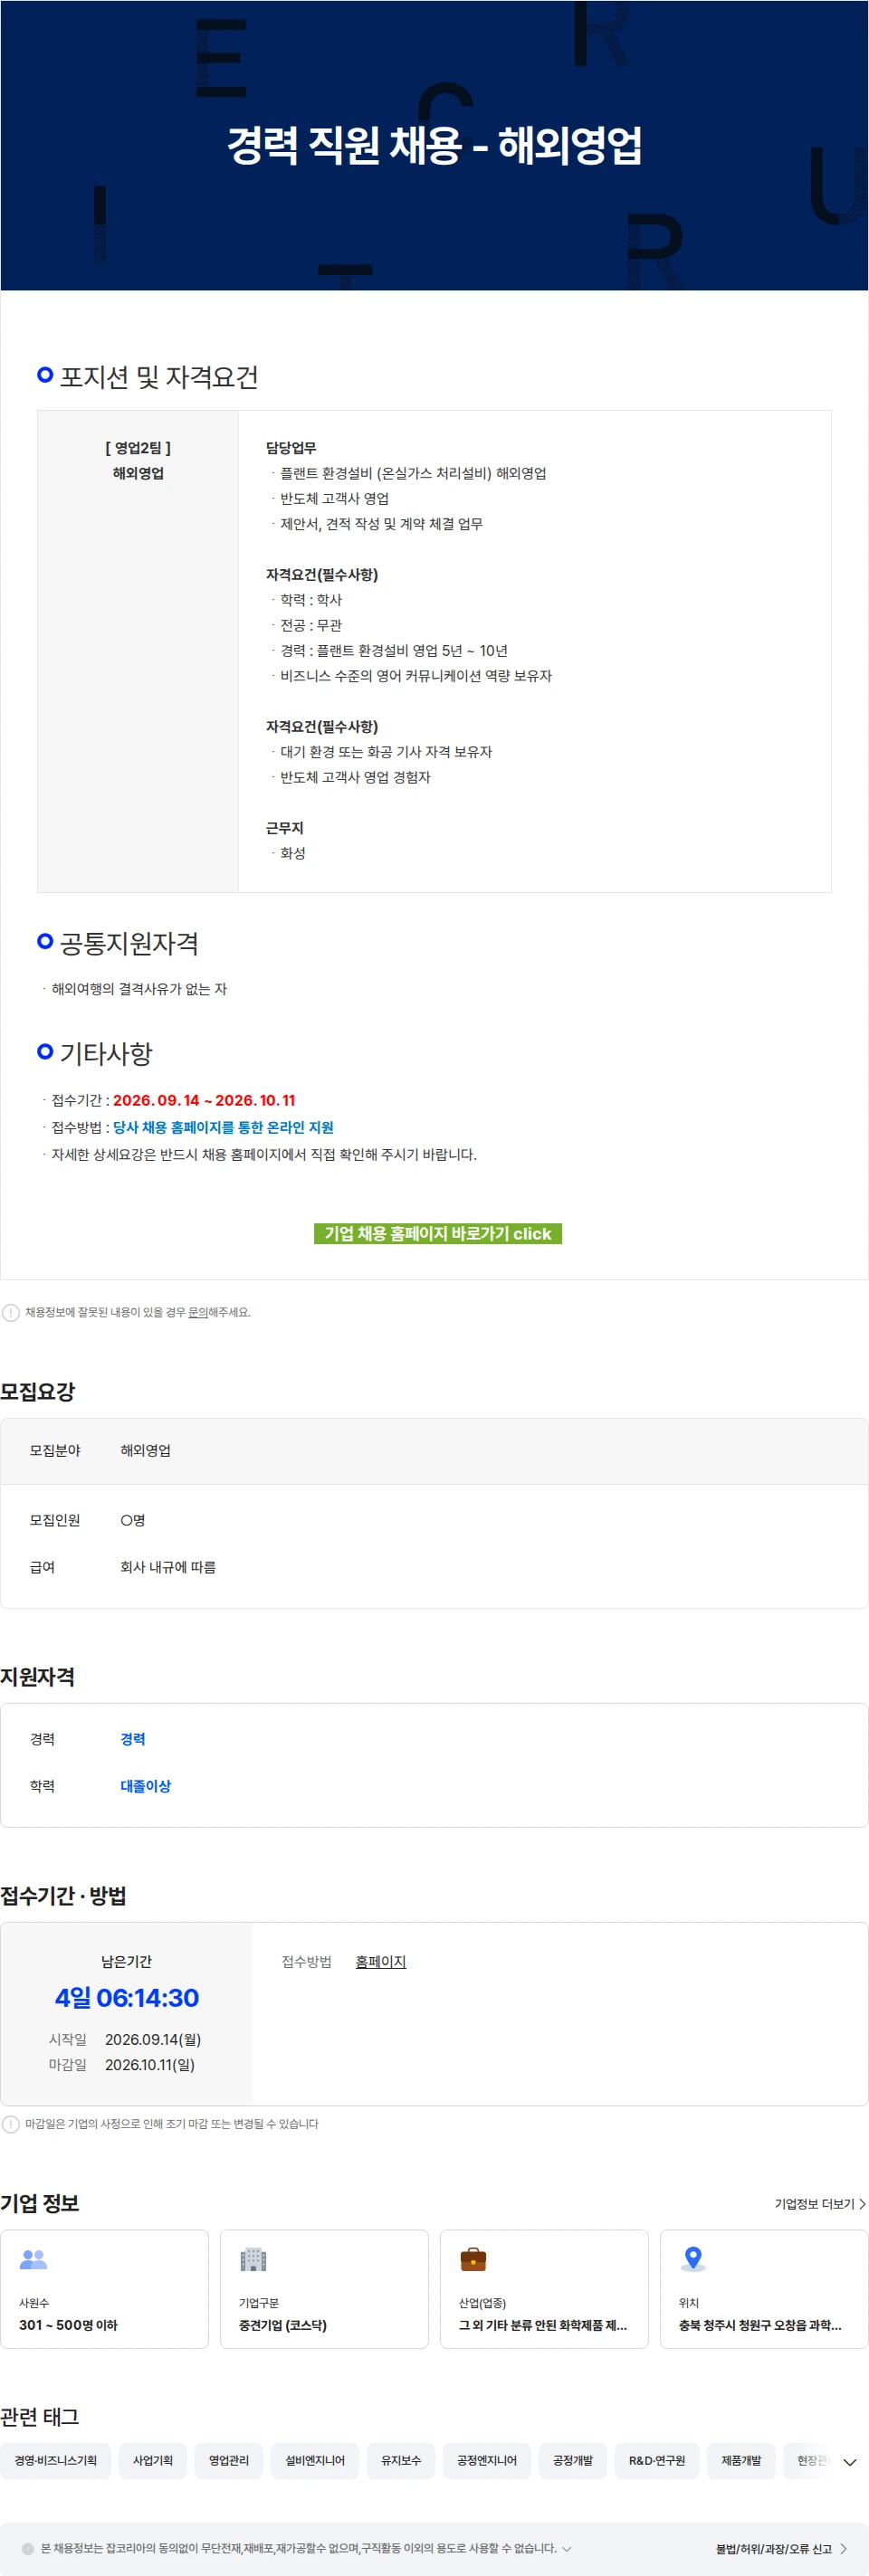Image resolution: width=869 pixels, height=2576 pixels.
Task: Expand the copyright notice dropdown arrow
Action: 567,2548
